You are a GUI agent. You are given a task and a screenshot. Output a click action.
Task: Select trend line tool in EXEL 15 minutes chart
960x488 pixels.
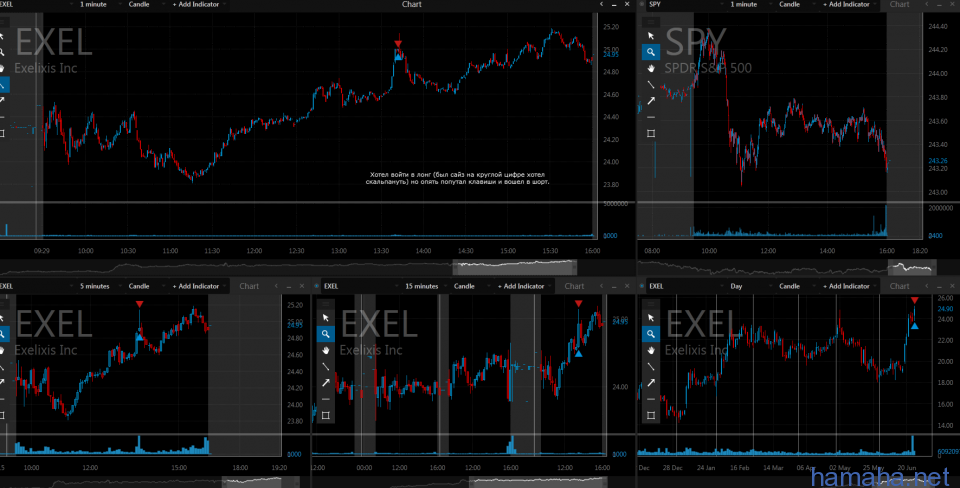click(x=326, y=366)
